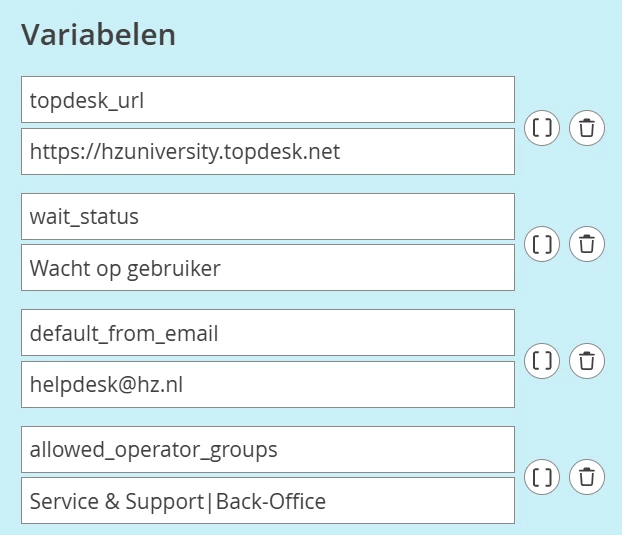Edit the https://hzuniversity.topdesk.net value field
This screenshot has height=535, width=622.
[268, 151]
